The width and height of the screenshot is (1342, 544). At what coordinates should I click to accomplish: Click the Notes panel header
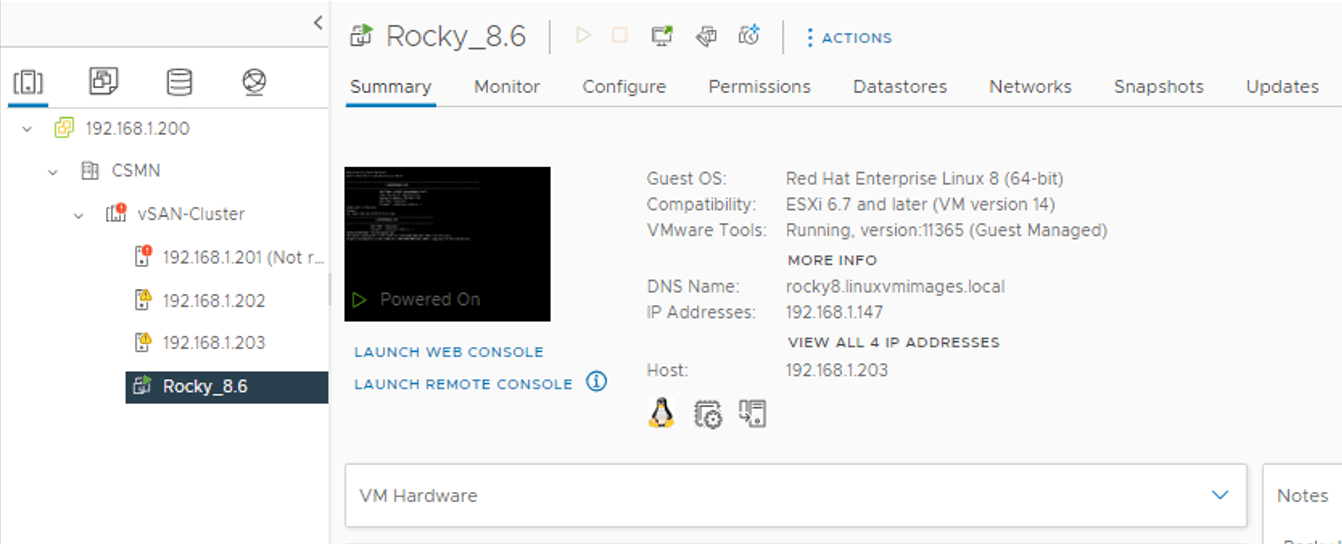[1302, 496]
